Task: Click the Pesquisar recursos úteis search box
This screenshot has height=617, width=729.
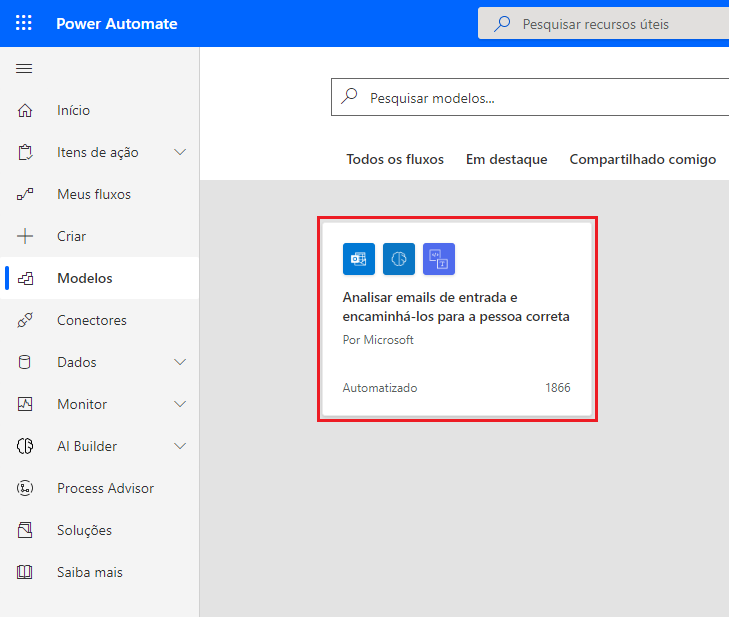Action: coord(603,23)
